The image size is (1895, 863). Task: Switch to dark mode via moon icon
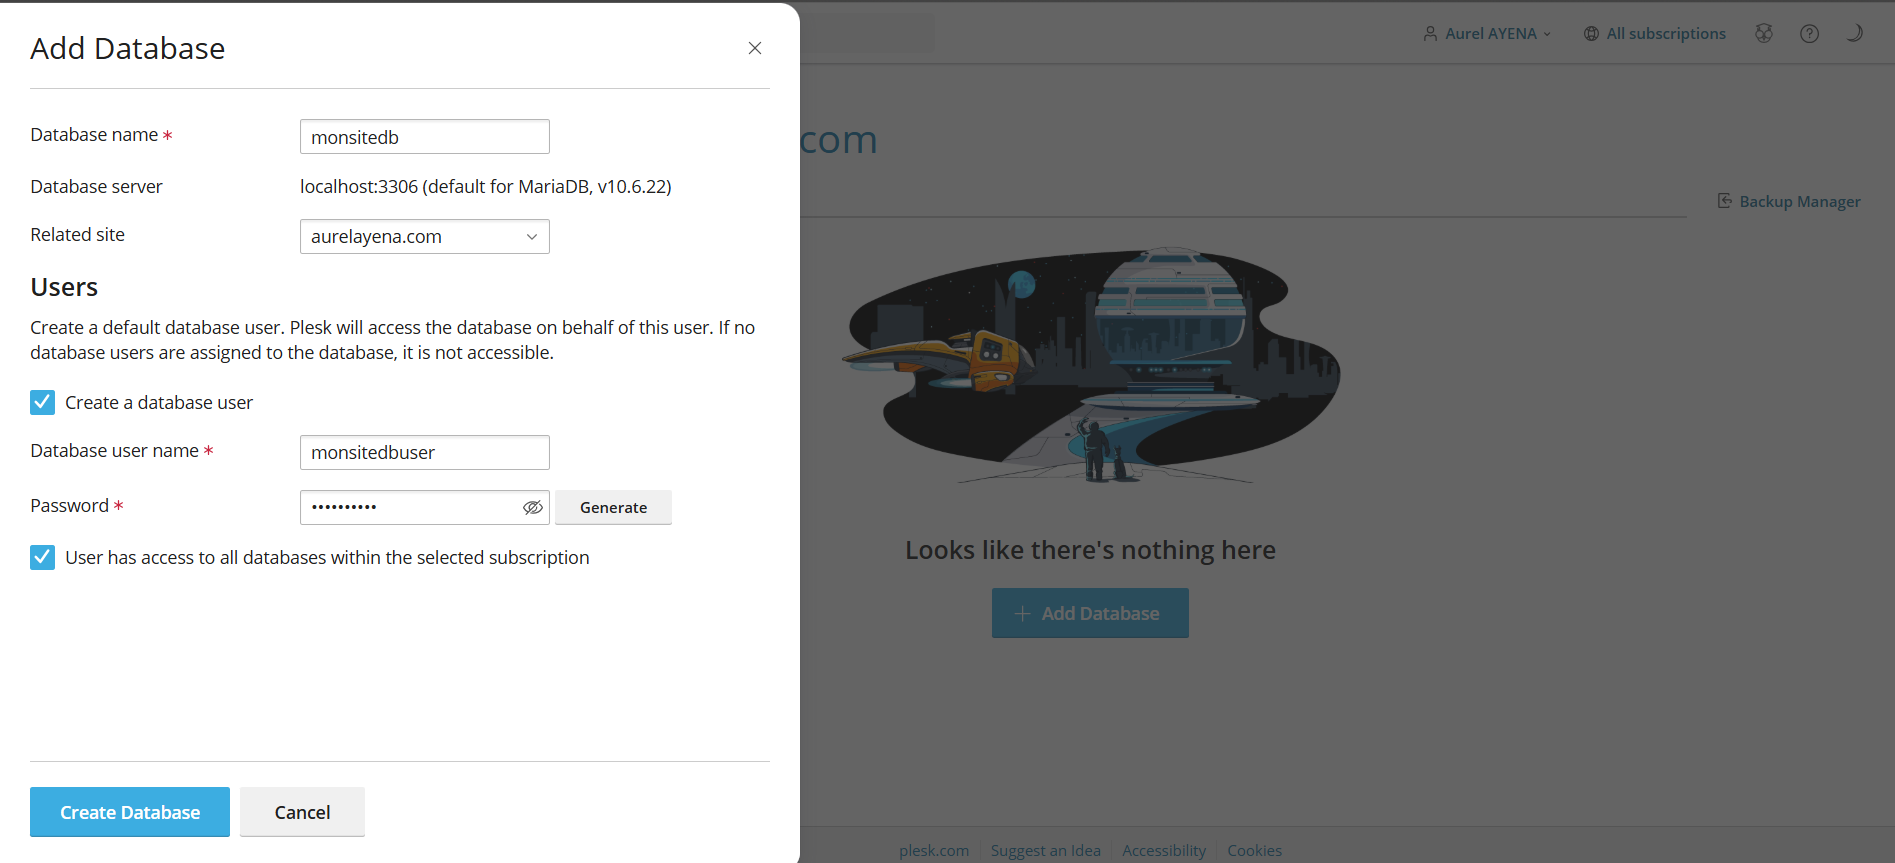[1854, 33]
